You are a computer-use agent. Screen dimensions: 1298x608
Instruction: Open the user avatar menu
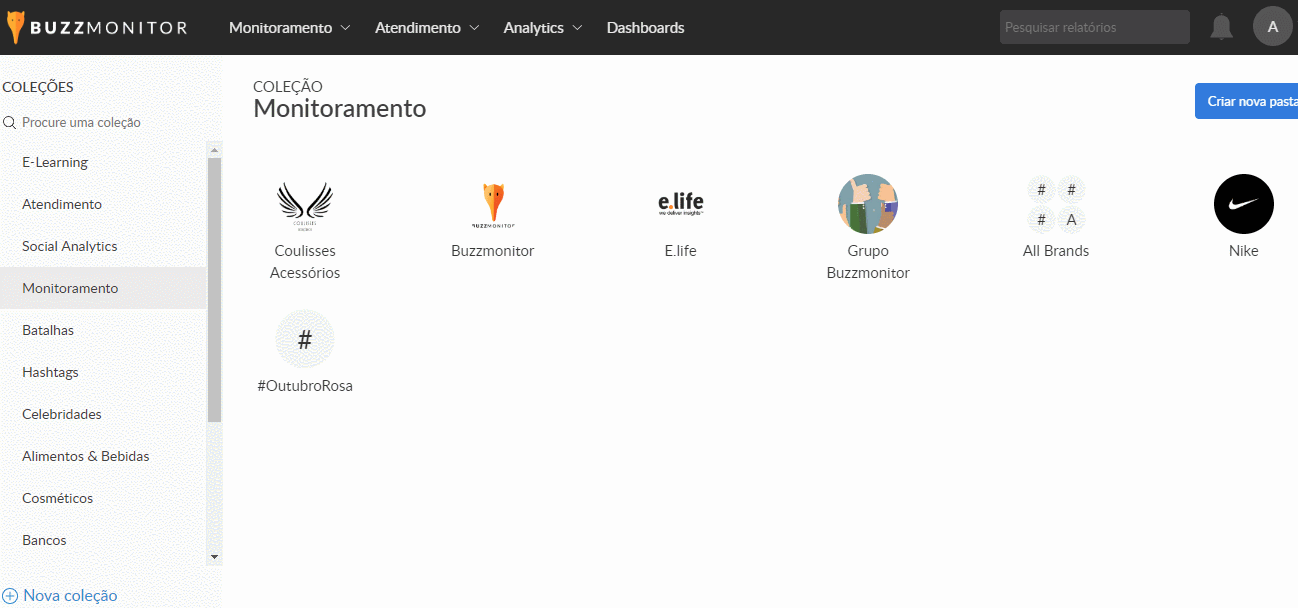point(1272,27)
